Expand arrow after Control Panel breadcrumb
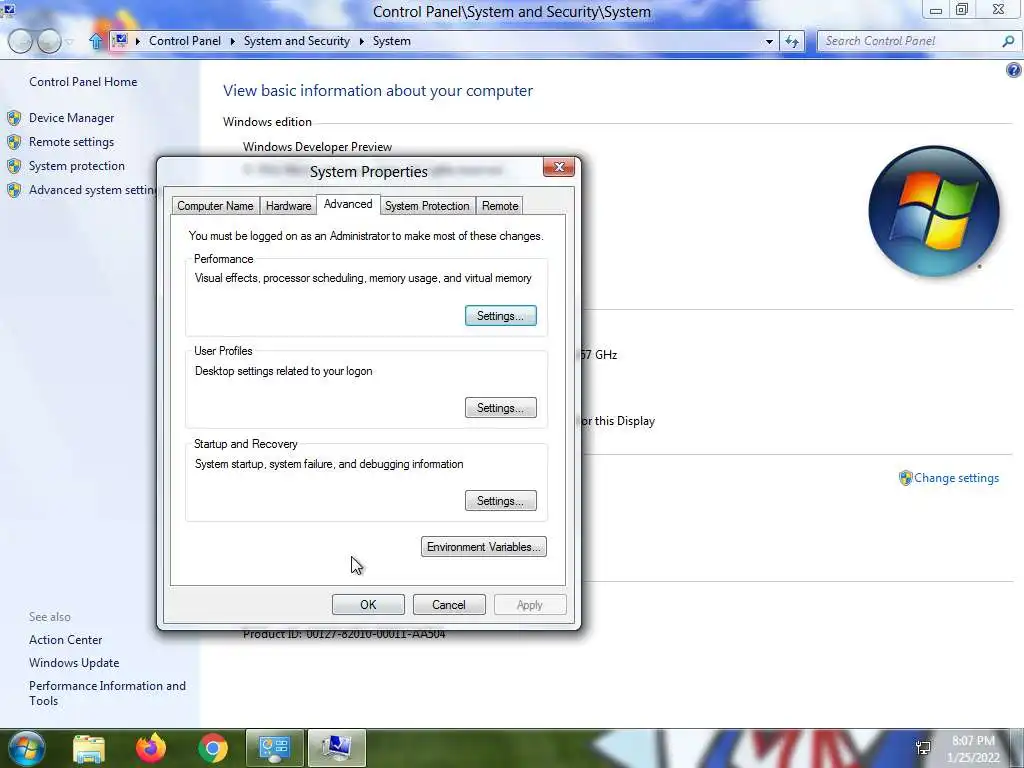This screenshot has width=1024, height=768. (x=232, y=41)
